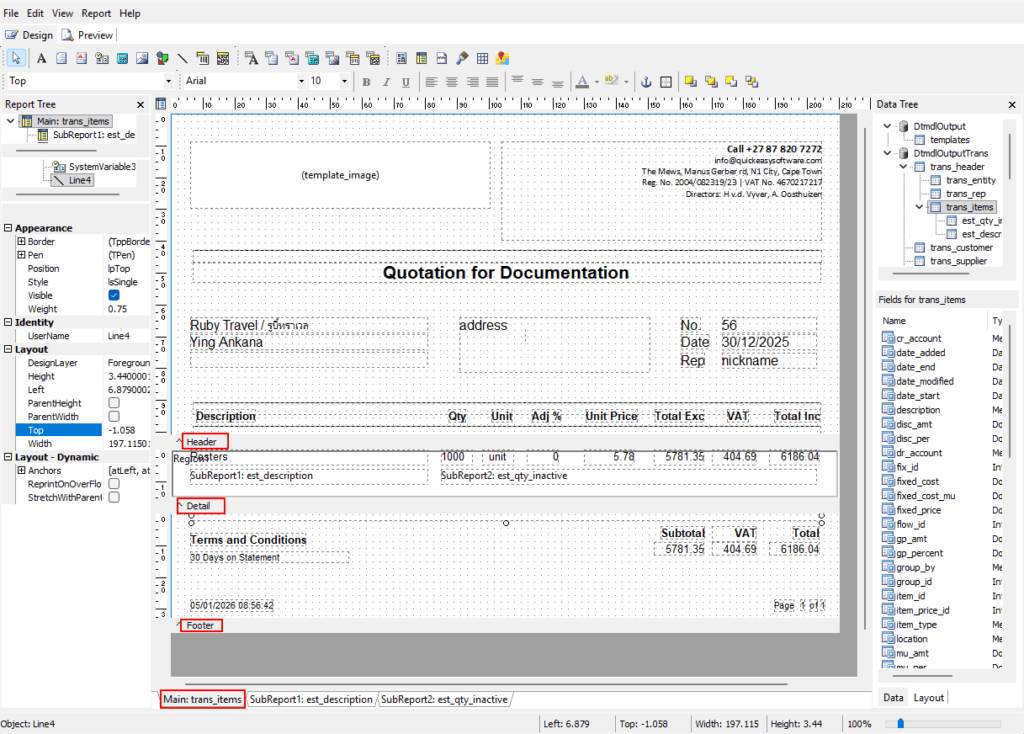Uncheck the Visible property checkbox
Viewport: 1024px width, 734px height.
pos(114,296)
